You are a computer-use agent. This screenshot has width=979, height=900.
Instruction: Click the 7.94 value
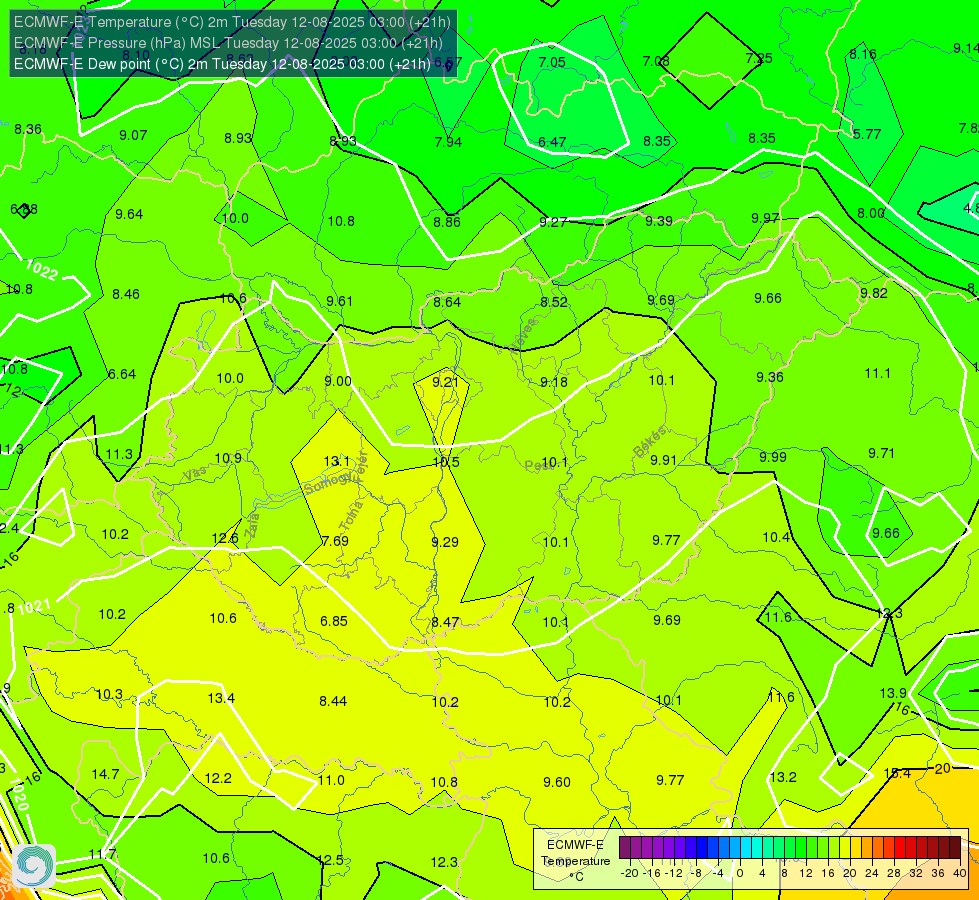coord(448,142)
